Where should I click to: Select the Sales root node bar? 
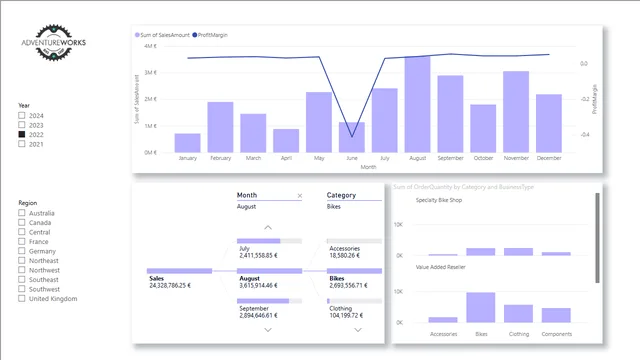pyautogui.click(x=180, y=271)
